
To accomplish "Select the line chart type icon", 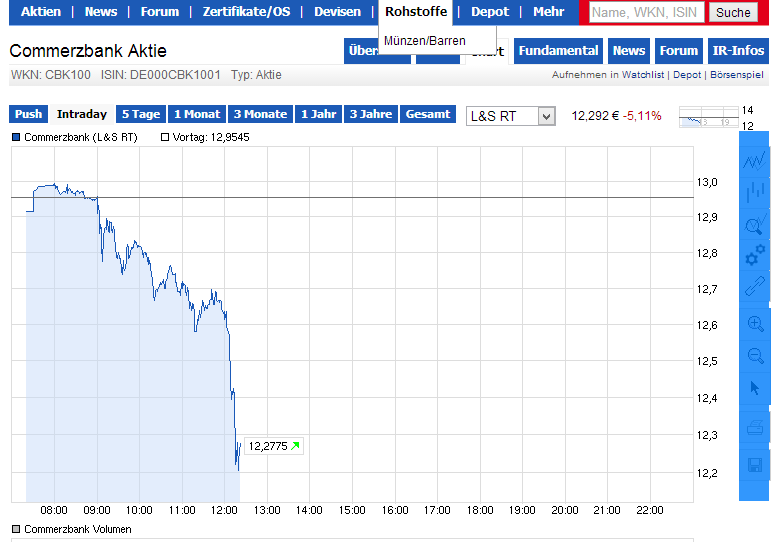I will 755,160.
